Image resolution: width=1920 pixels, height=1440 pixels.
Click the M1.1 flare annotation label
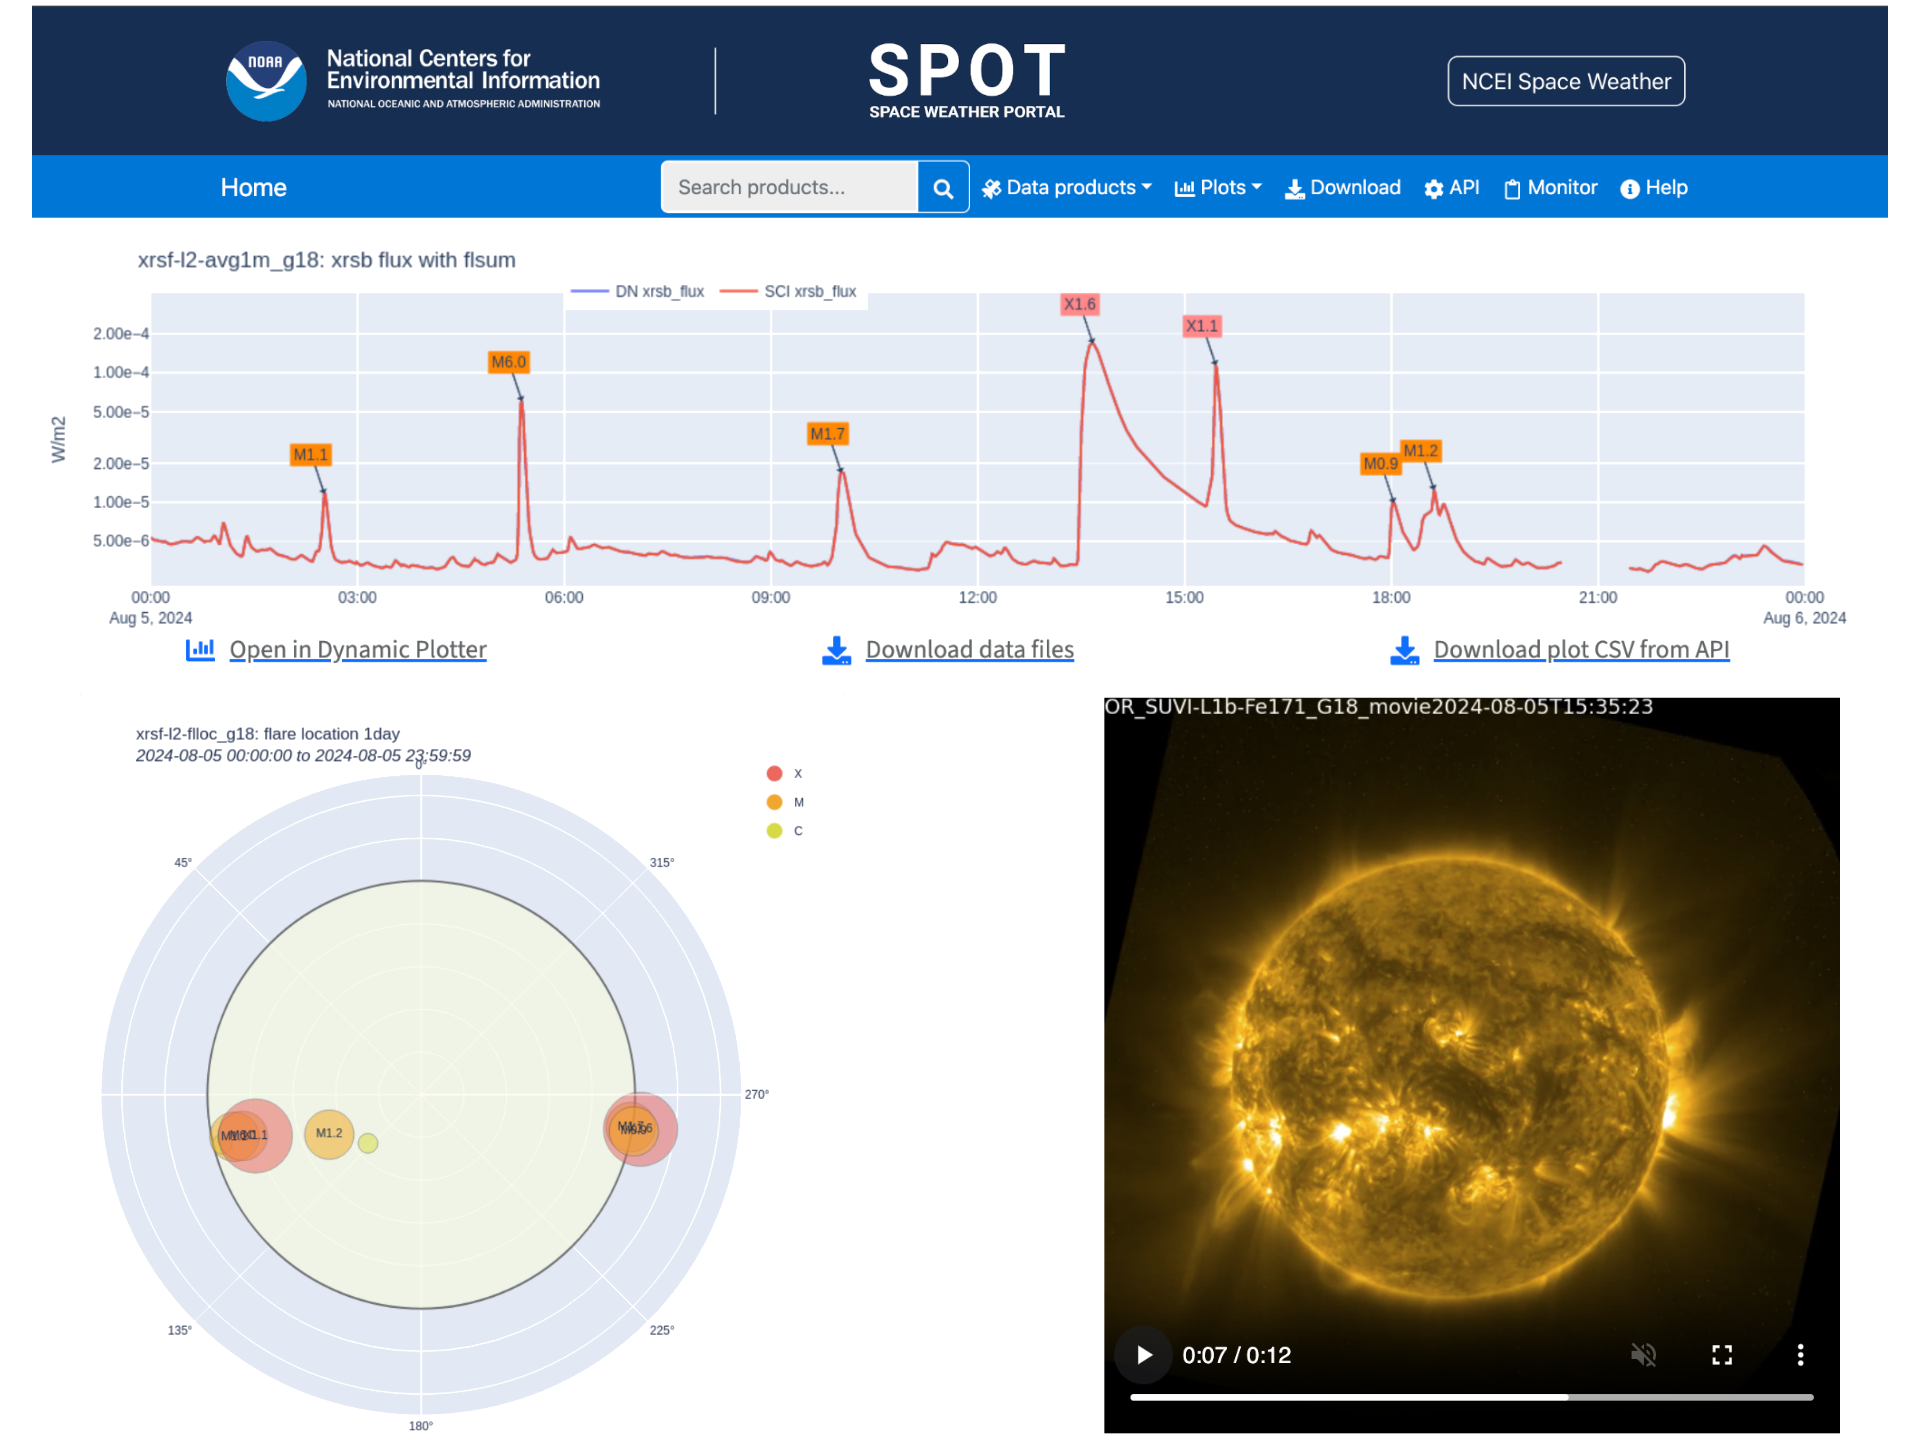pyautogui.click(x=310, y=455)
